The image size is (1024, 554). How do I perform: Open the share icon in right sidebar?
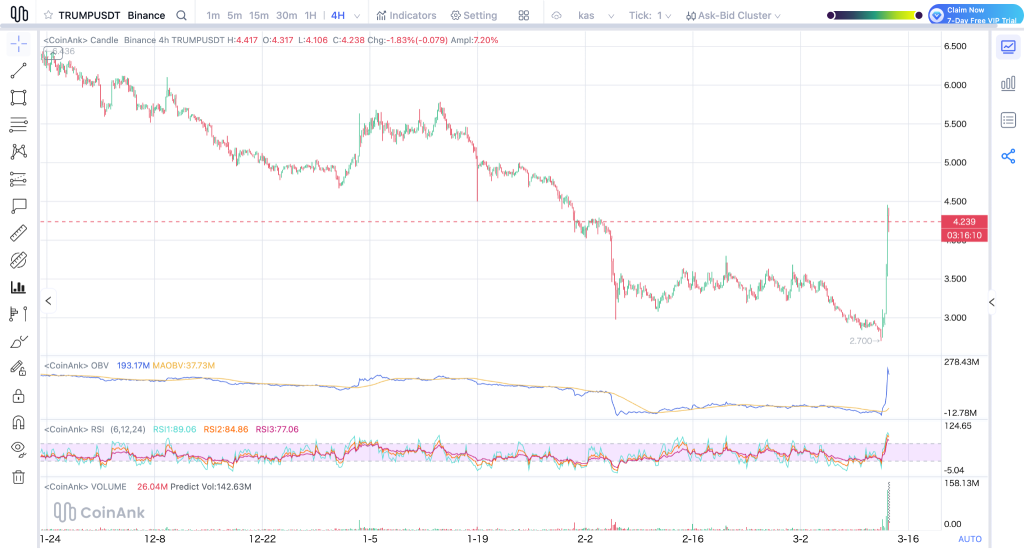[x=1008, y=156]
